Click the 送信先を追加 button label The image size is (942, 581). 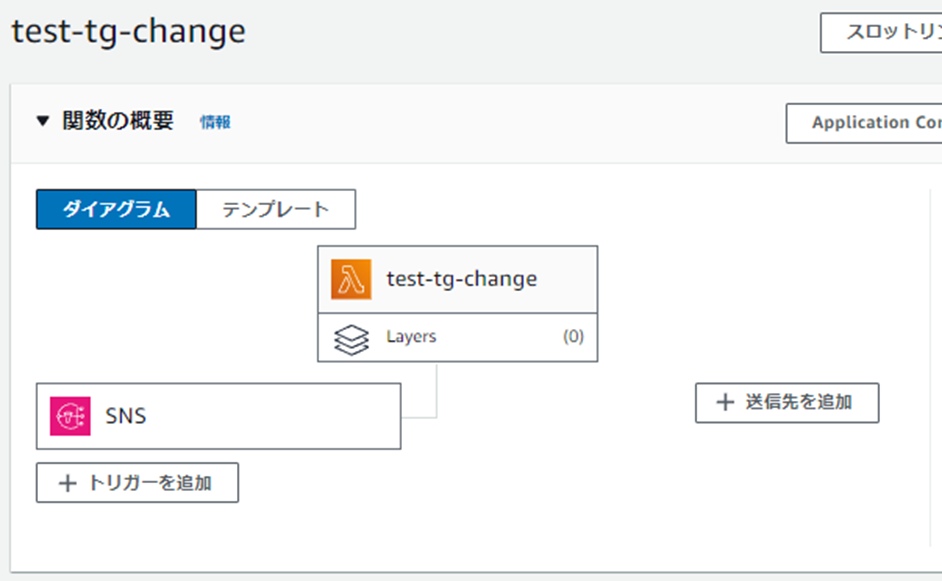798,402
